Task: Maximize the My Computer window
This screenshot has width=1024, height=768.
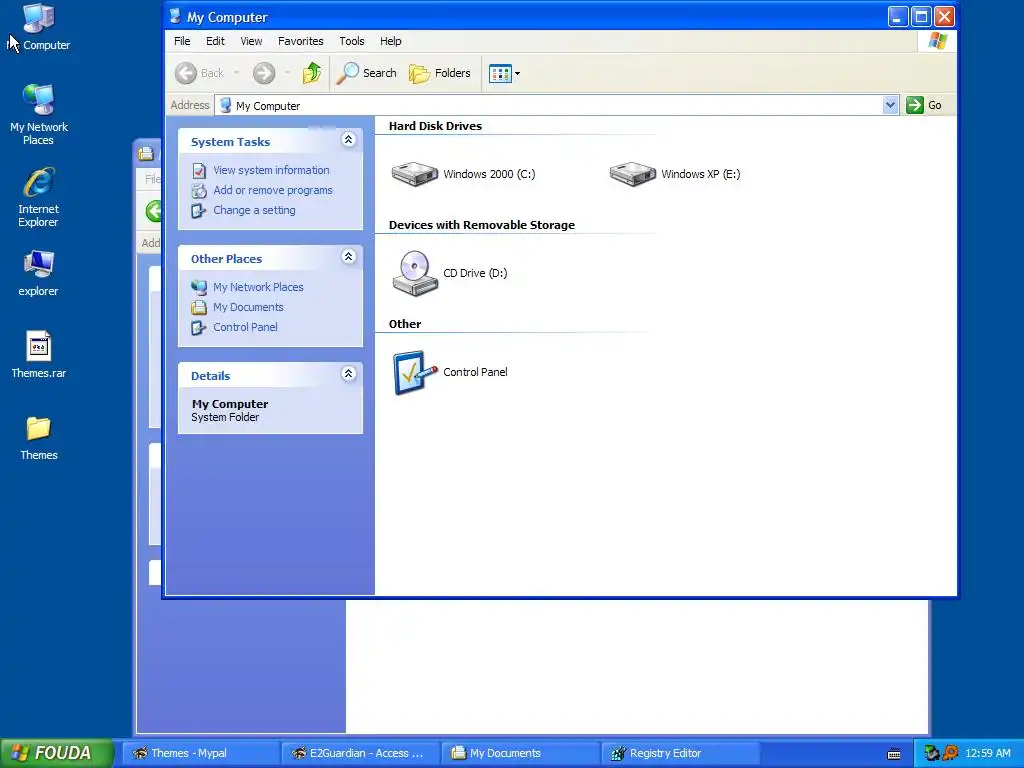Action: [x=921, y=16]
